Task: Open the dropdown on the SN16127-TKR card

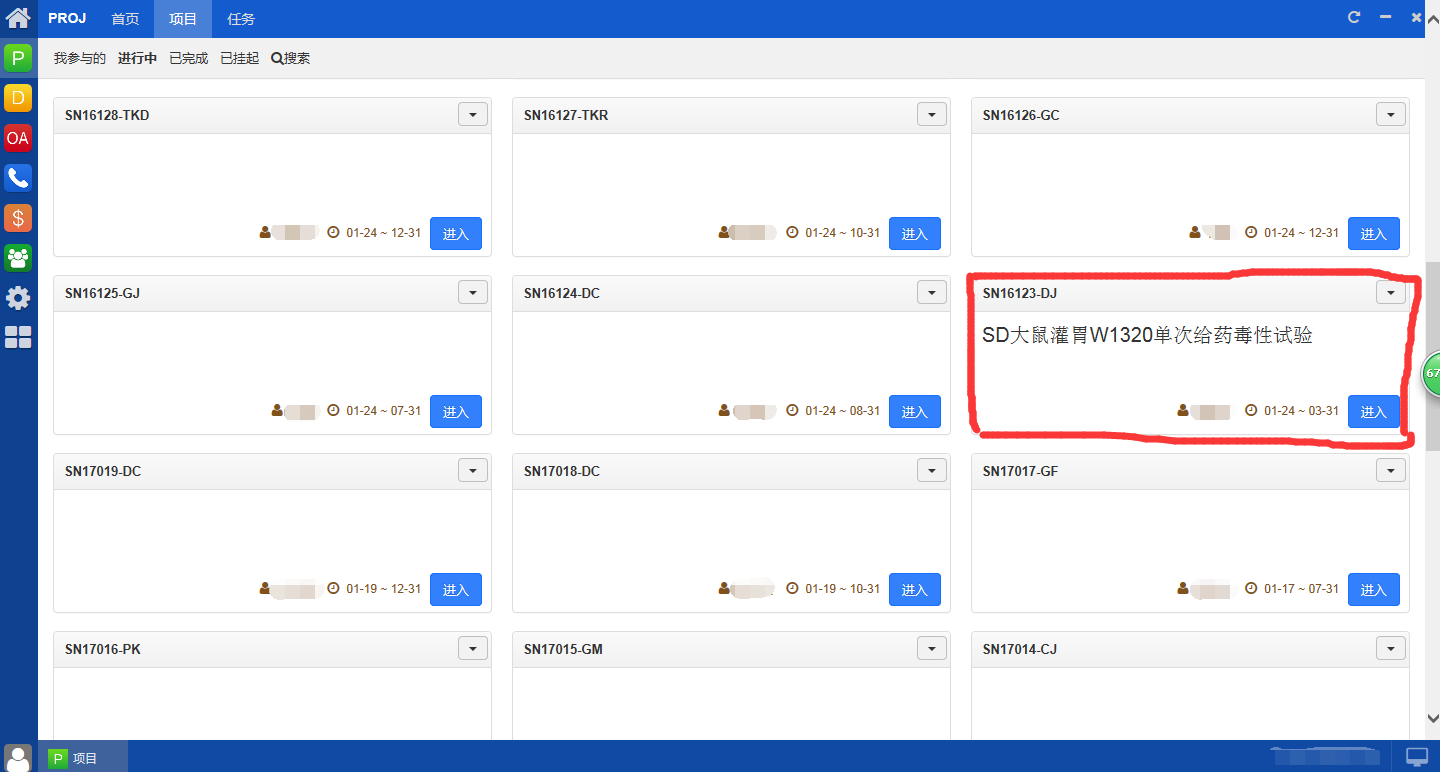Action: (932, 115)
